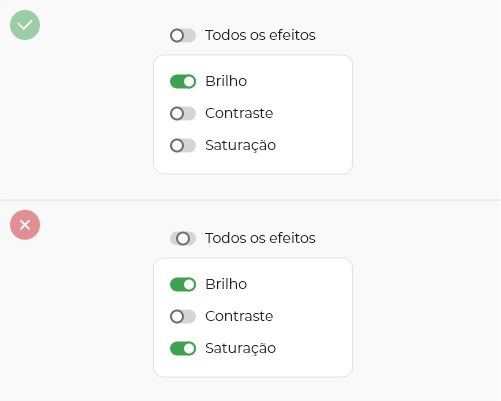Image resolution: width=501 pixels, height=401 pixels.
Task: Click the Saturação label in the red X example
Action: 240,349
